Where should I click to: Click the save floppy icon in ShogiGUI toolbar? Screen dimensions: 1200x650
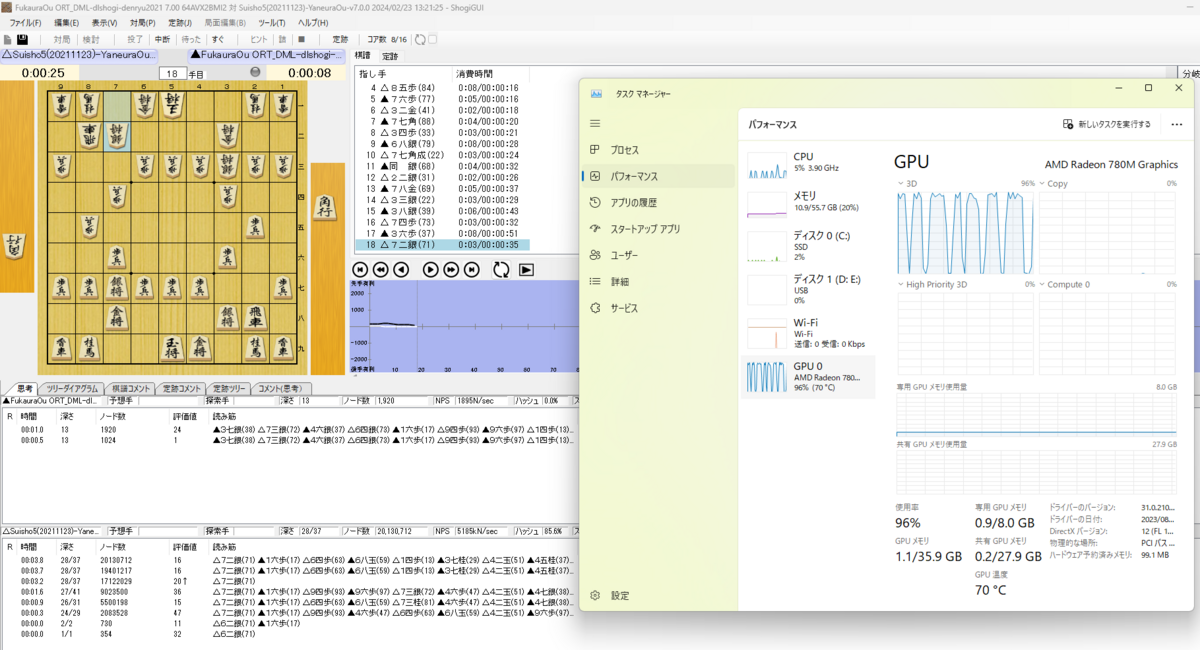click(x=22, y=39)
